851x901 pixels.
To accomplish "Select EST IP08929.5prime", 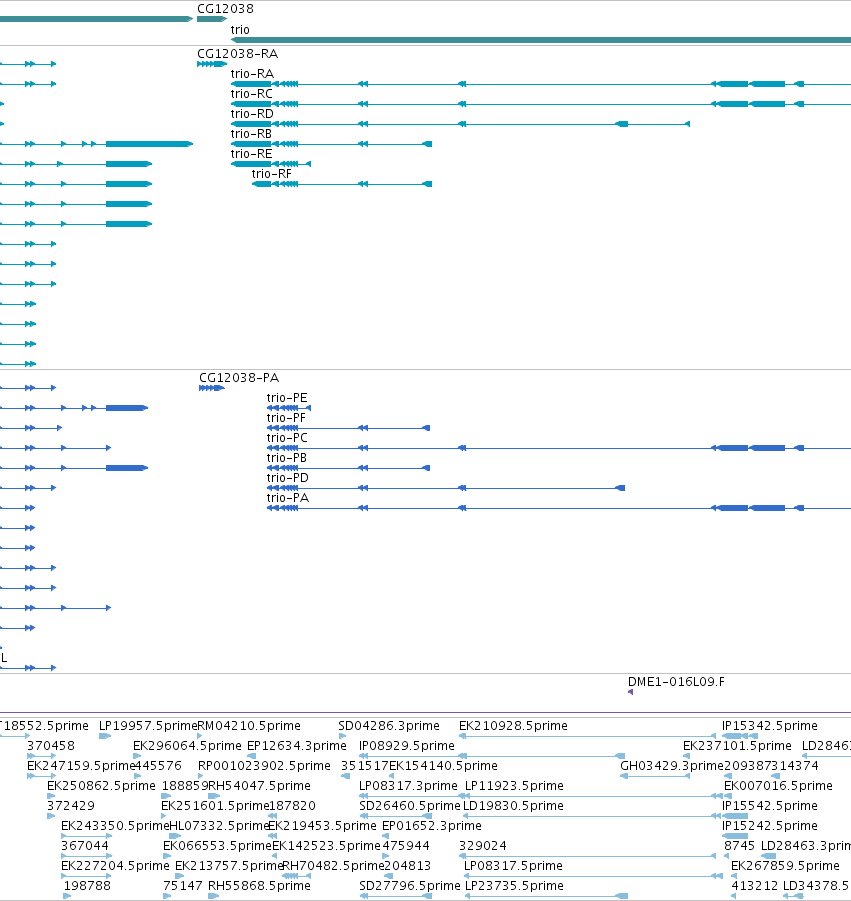I will click(407, 746).
